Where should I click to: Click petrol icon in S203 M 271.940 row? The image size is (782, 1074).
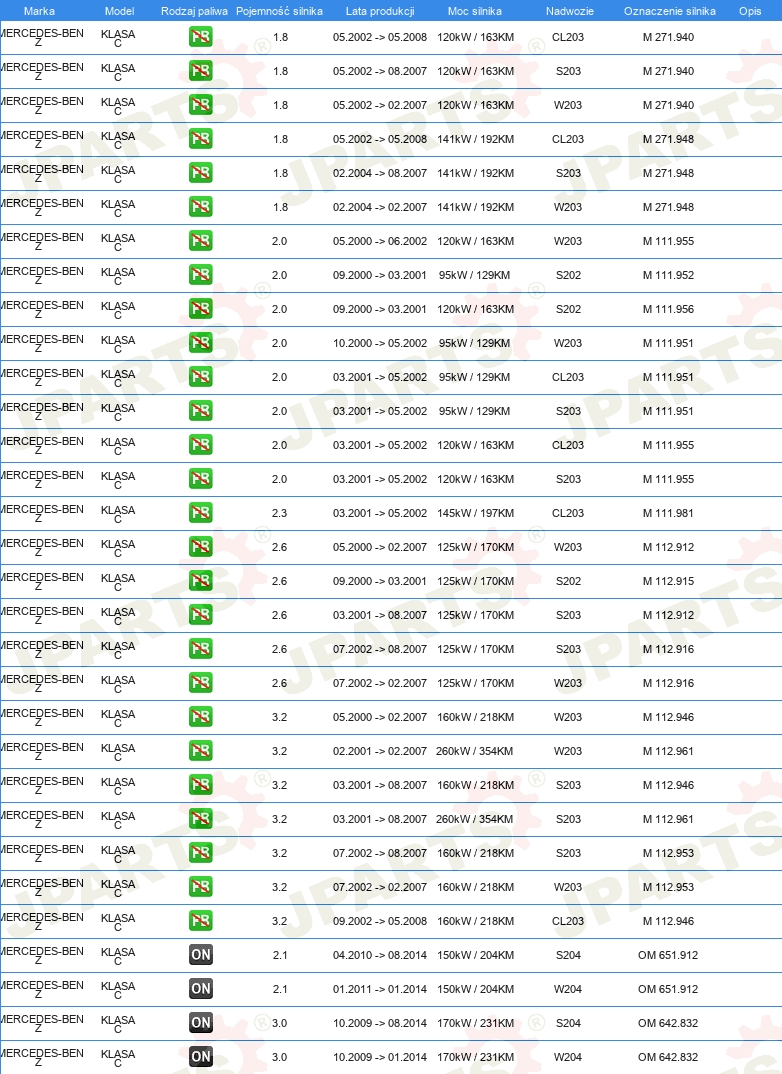201,71
